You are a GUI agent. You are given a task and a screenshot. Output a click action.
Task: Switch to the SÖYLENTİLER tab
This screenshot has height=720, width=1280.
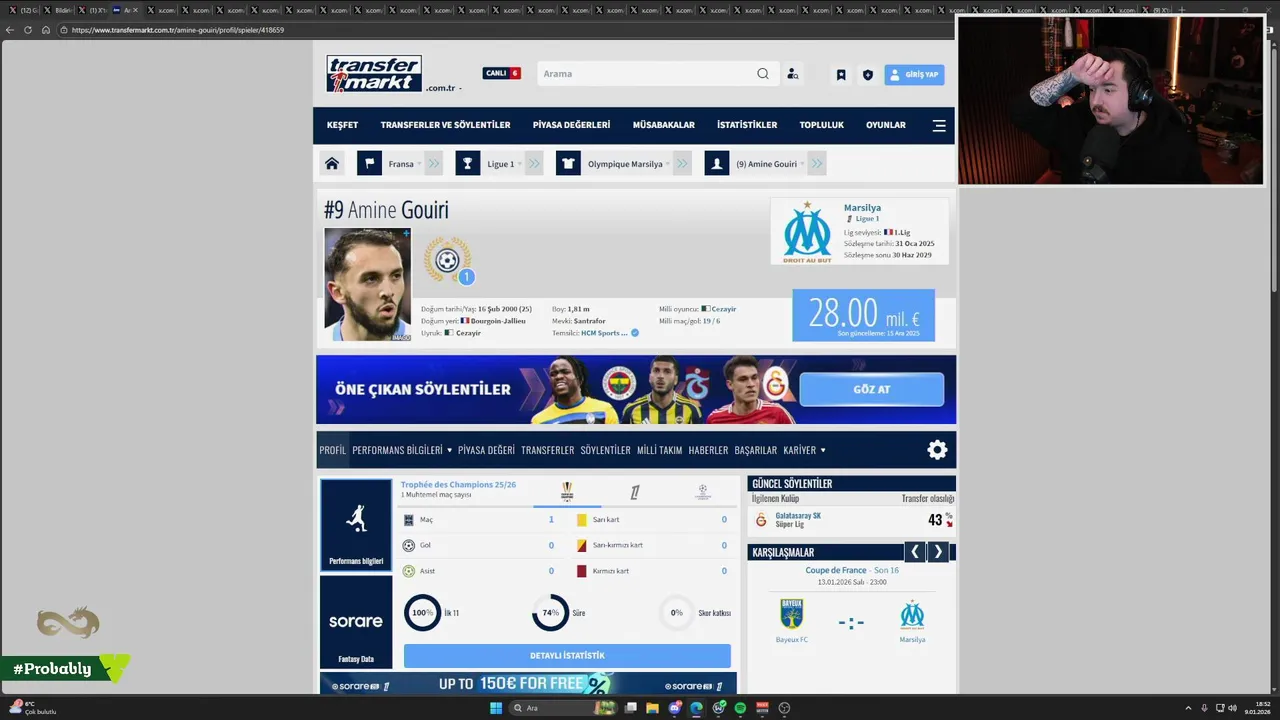605,450
